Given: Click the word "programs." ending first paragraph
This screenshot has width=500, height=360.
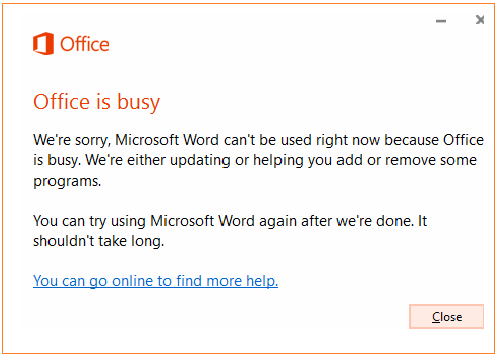Looking at the screenshot, I should point(67,182).
